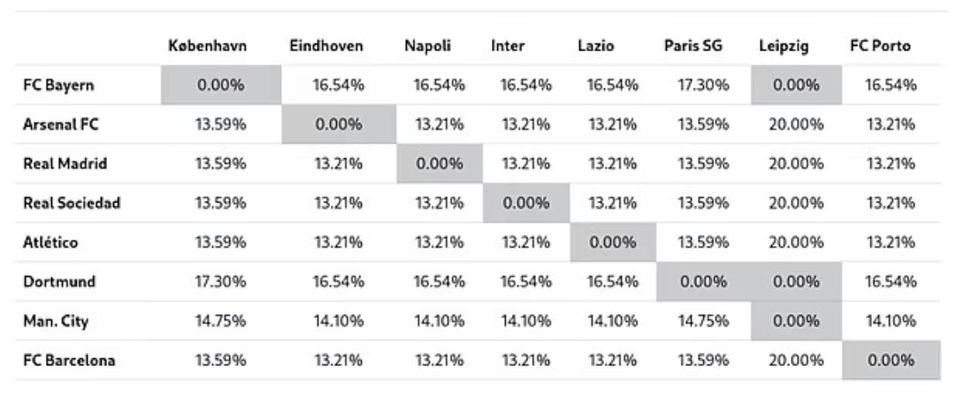Click the Leipzig column header
The image size is (980, 406).
pyautogui.click(x=783, y=46)
